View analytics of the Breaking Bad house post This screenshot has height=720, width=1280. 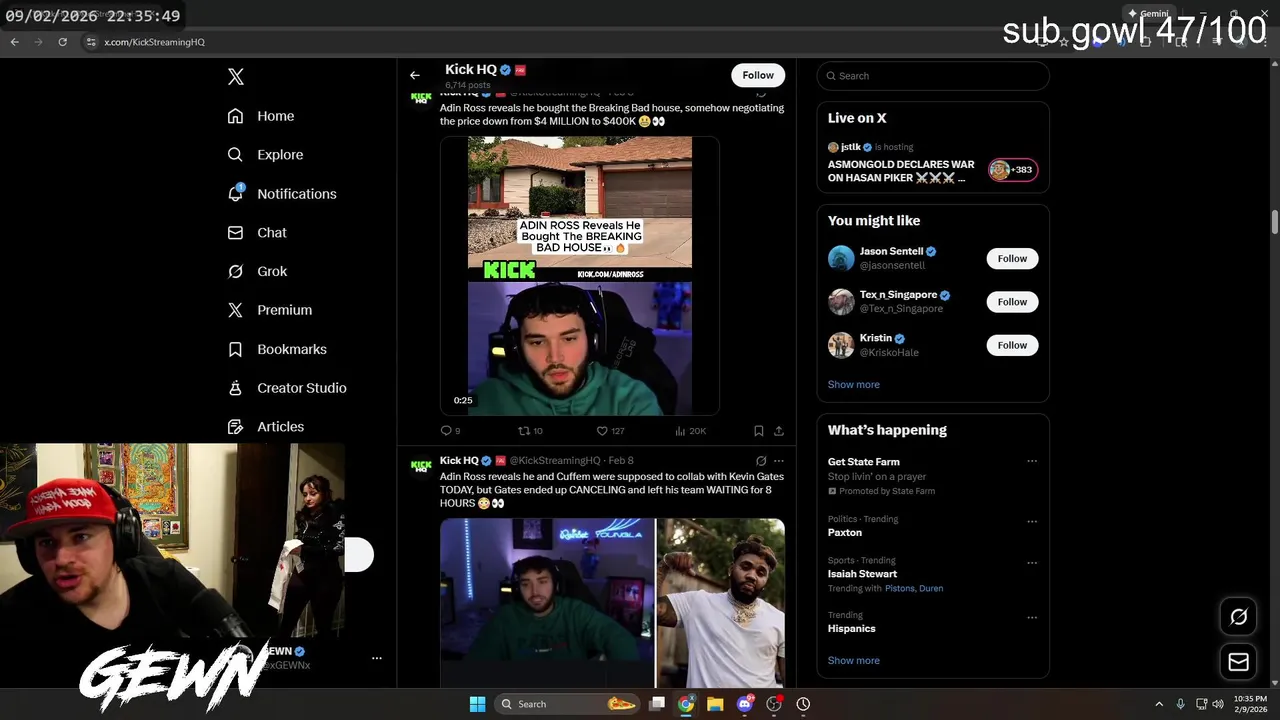point(690,431)
